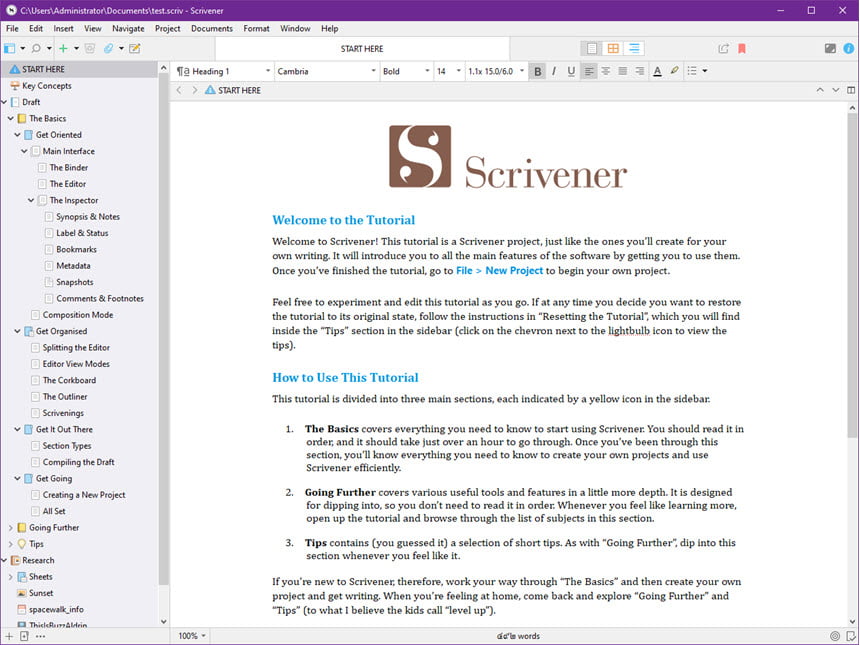
Task: Open the Inspector with blue info icon
Action: tap(848, 49)
